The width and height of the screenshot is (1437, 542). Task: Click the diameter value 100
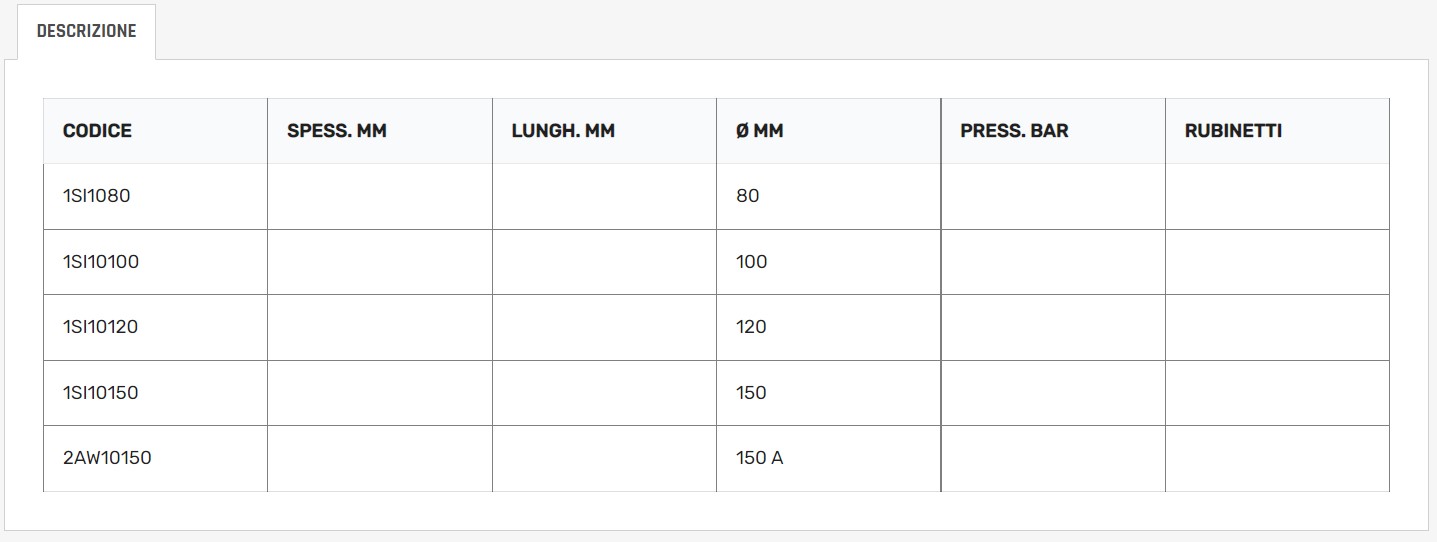(752, 262)
